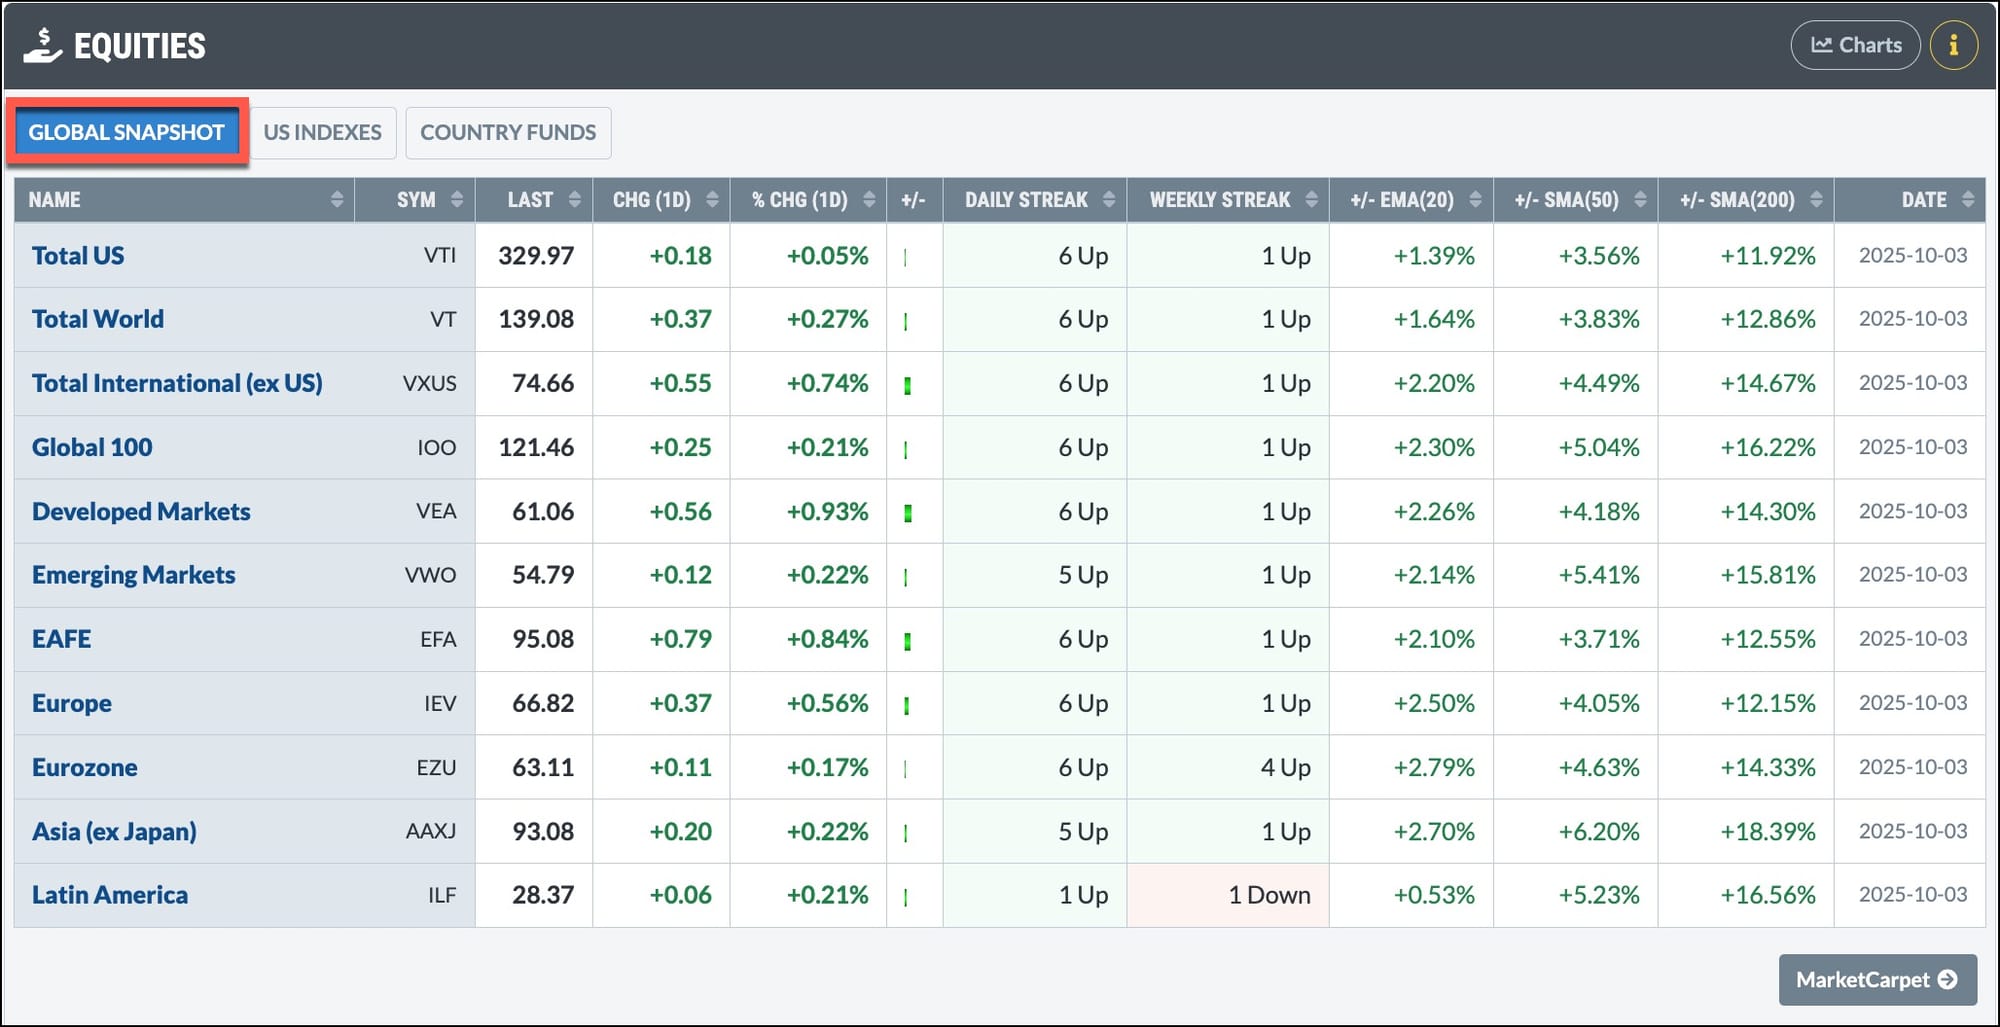Image resolution: width=2000 pixels, height=1027 pixels.
Task: Sort by +/- EMA(20) column arrows
Action: [1475, 200]
